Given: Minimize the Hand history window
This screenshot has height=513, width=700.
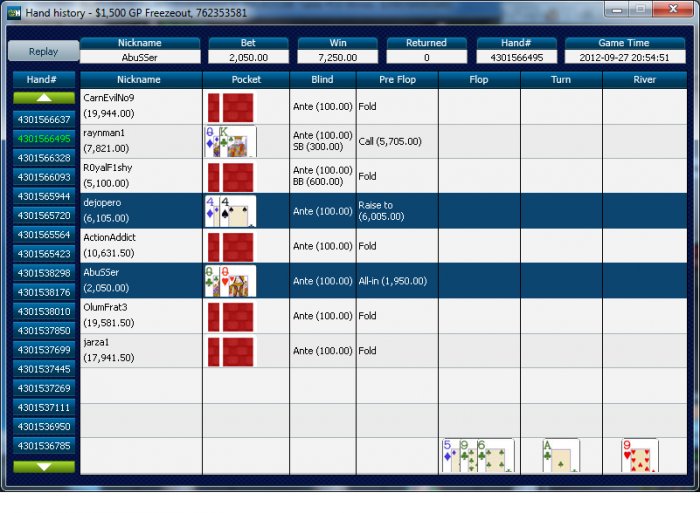Looking at the screenshot, I should 617,9.
